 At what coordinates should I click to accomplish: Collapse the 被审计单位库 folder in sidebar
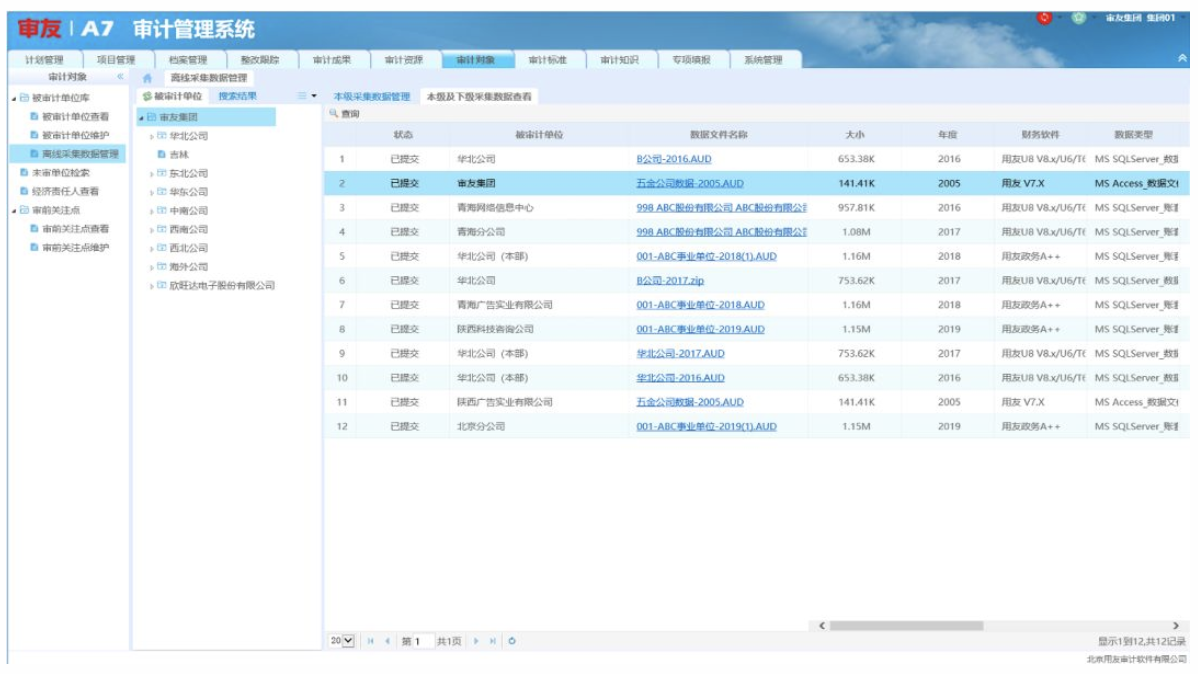coord(14,99)
